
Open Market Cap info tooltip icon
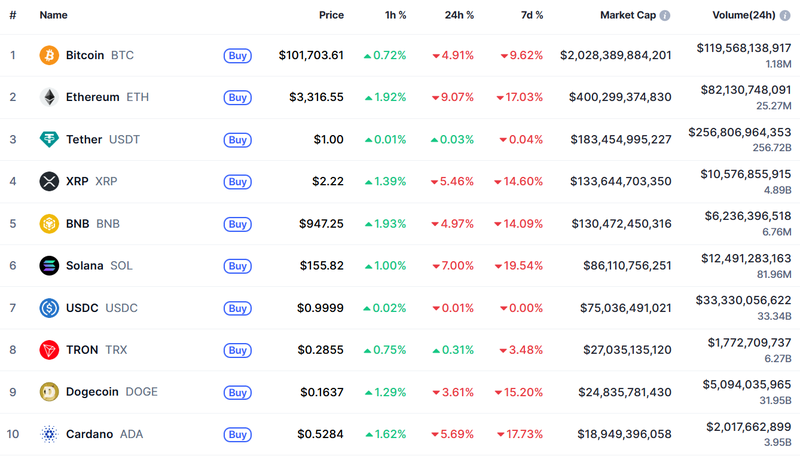665,16
